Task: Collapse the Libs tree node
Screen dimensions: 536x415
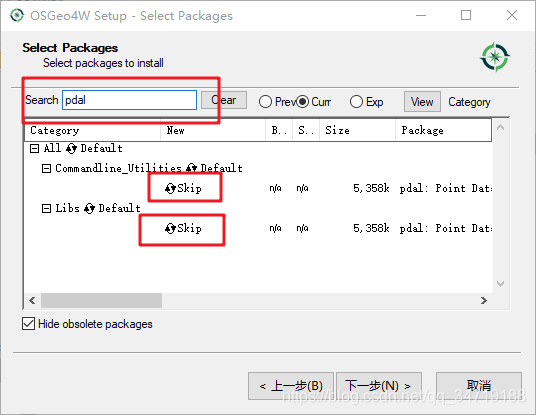Action: point(46,208)
